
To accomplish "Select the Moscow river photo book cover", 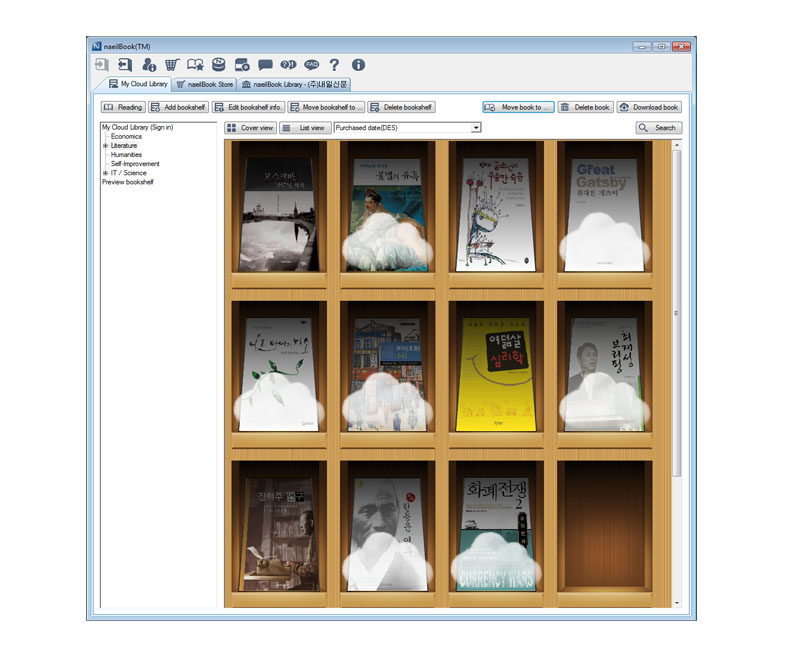I will [x=279, y=215].
